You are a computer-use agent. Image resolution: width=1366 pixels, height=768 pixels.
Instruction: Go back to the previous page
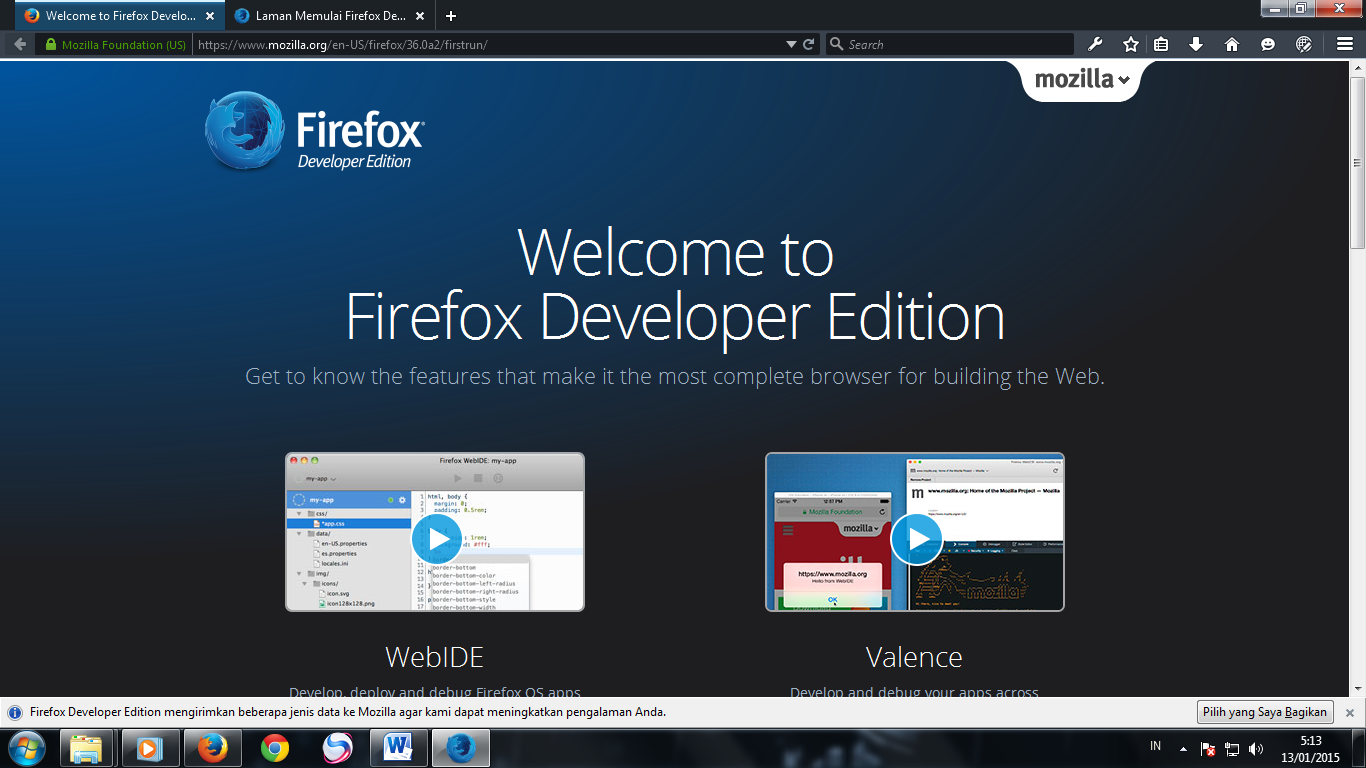tap(20, 44)
